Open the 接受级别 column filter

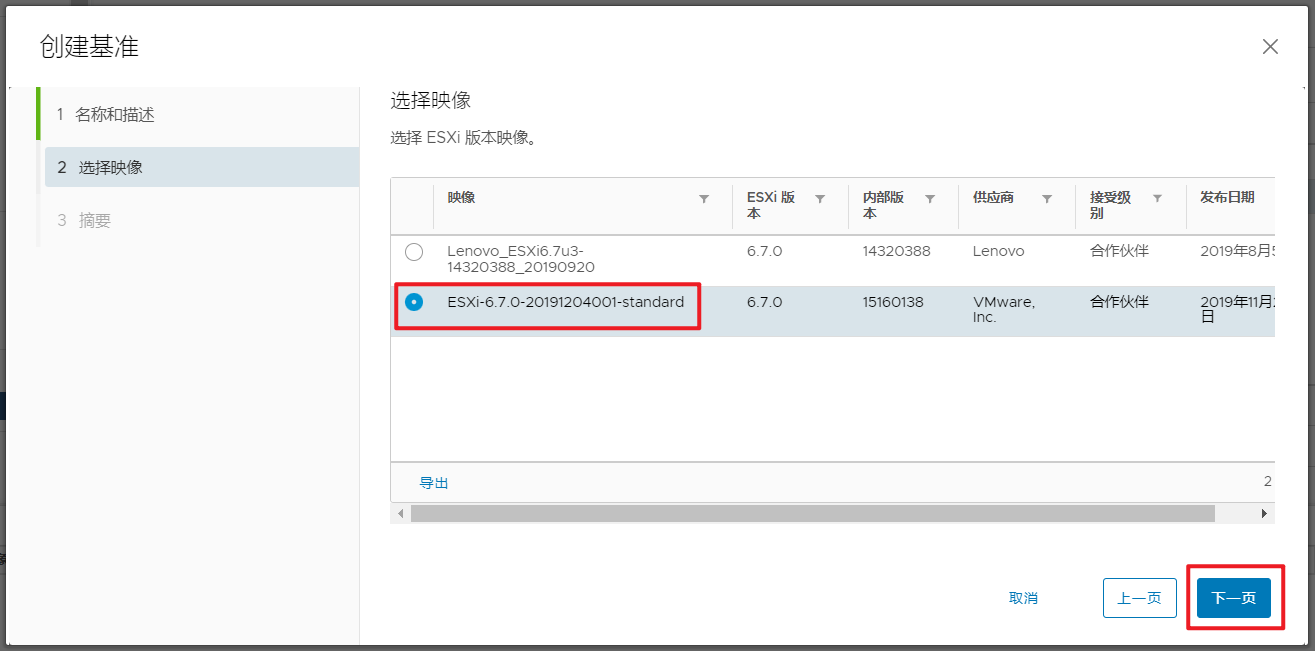[x=1157, y=199]
